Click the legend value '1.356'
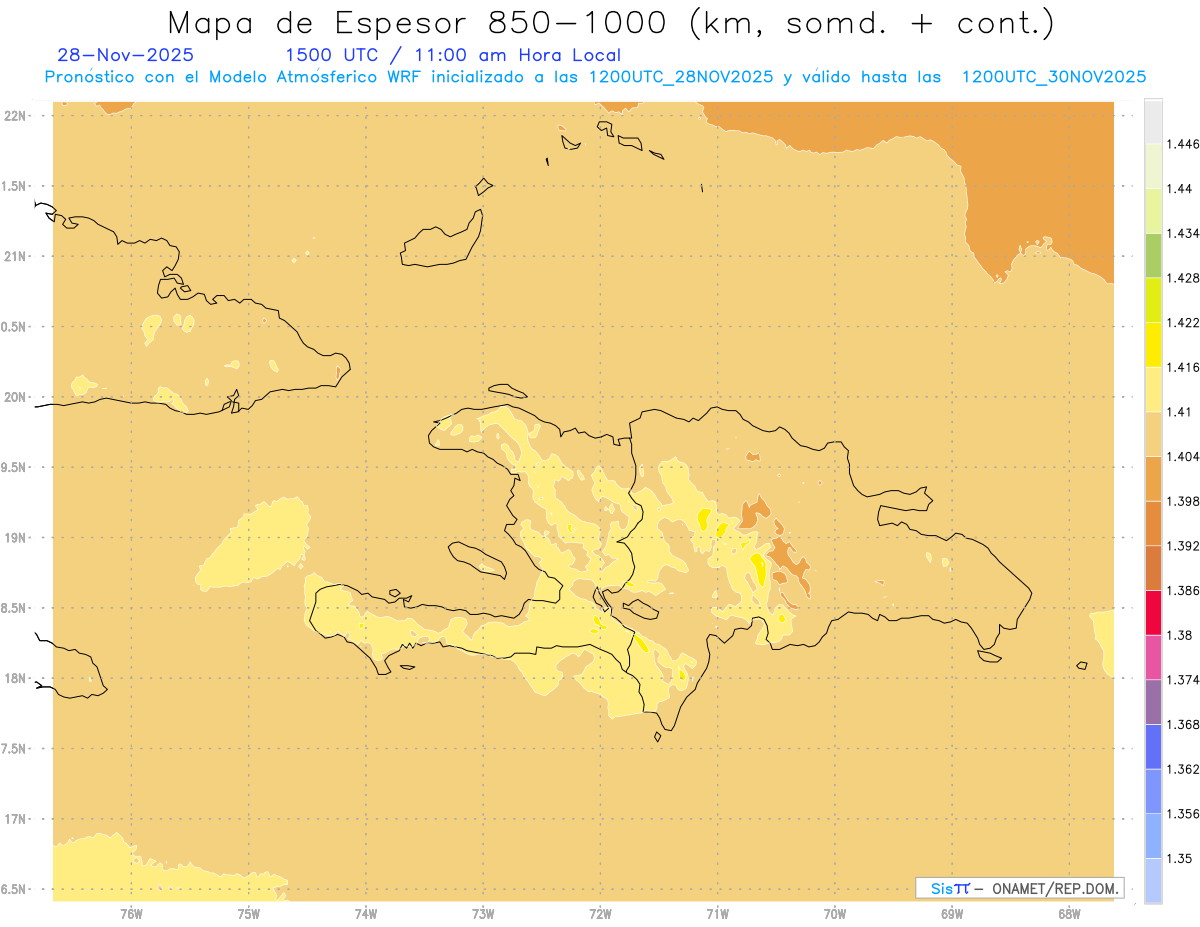Viewport: 1200px width, 927px height. point(1184,814)
